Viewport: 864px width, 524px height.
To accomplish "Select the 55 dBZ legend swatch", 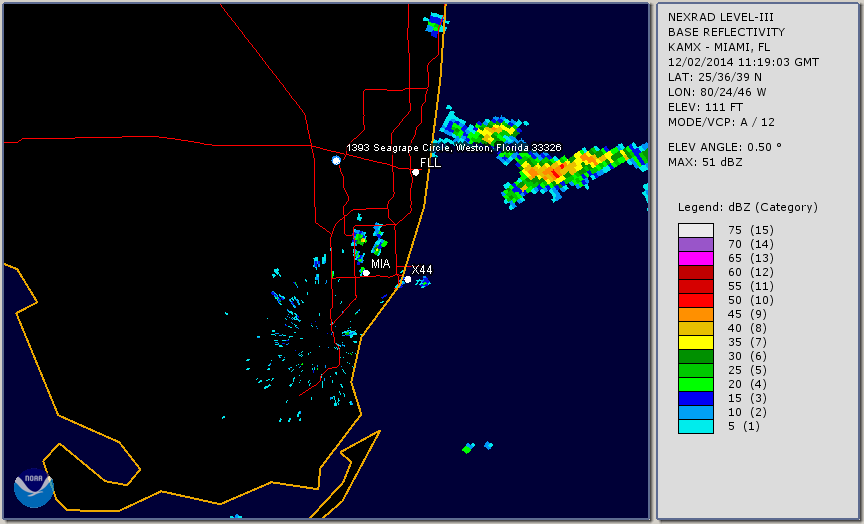I will point(696,287).
